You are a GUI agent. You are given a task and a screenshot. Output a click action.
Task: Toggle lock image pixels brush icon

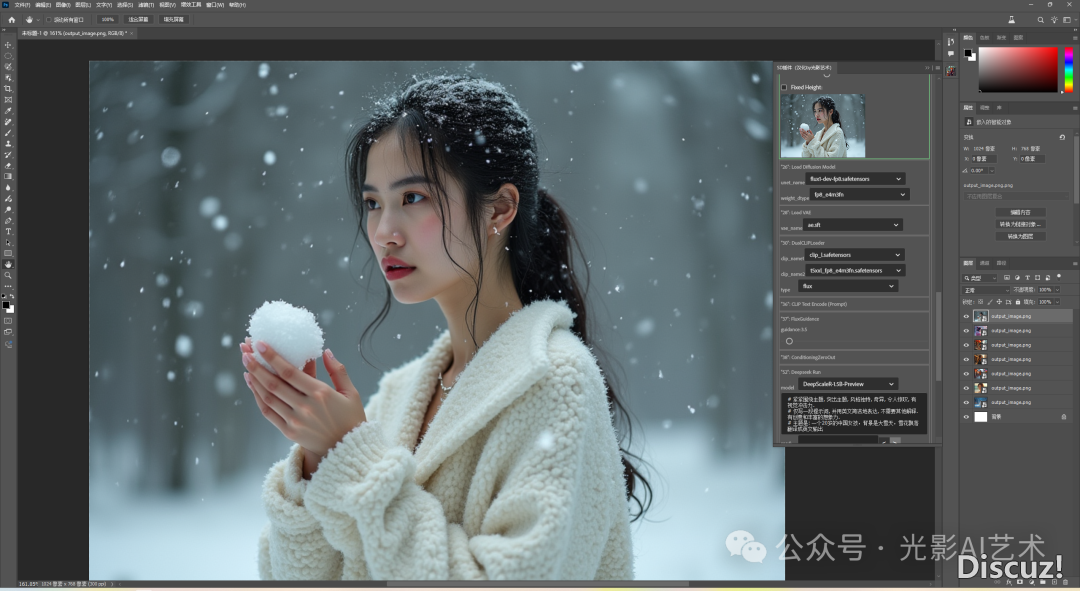coord(990,302)
